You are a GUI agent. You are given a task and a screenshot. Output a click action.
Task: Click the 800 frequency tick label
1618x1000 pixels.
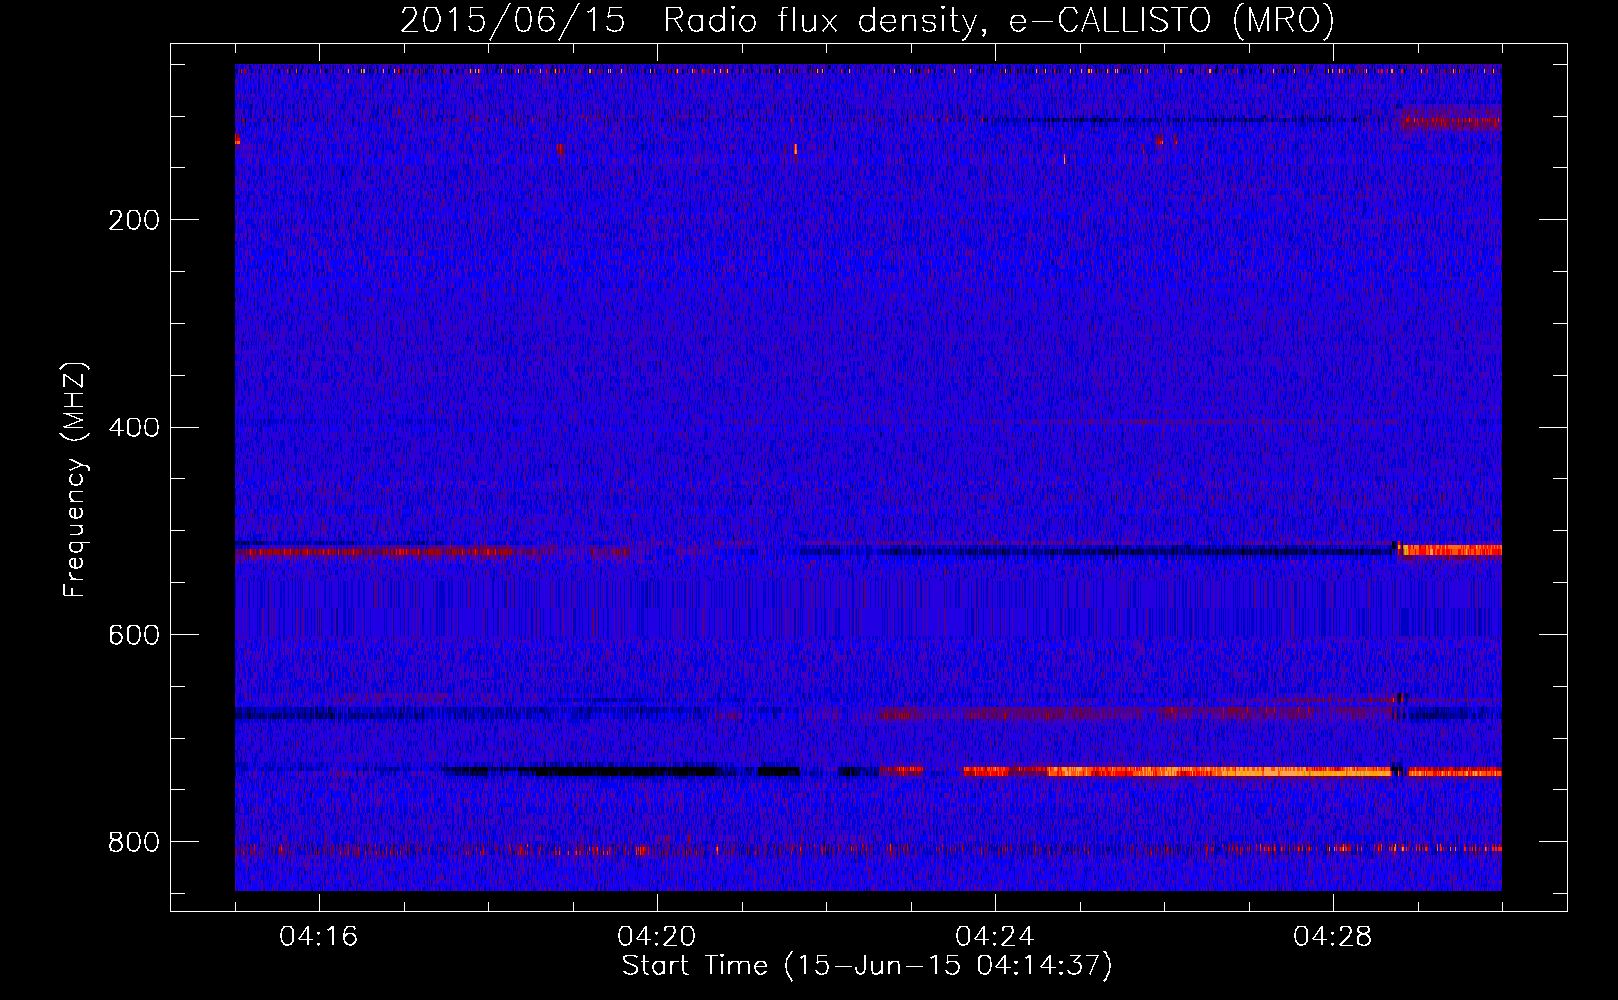pyautogui.click(x=134, y=843)
